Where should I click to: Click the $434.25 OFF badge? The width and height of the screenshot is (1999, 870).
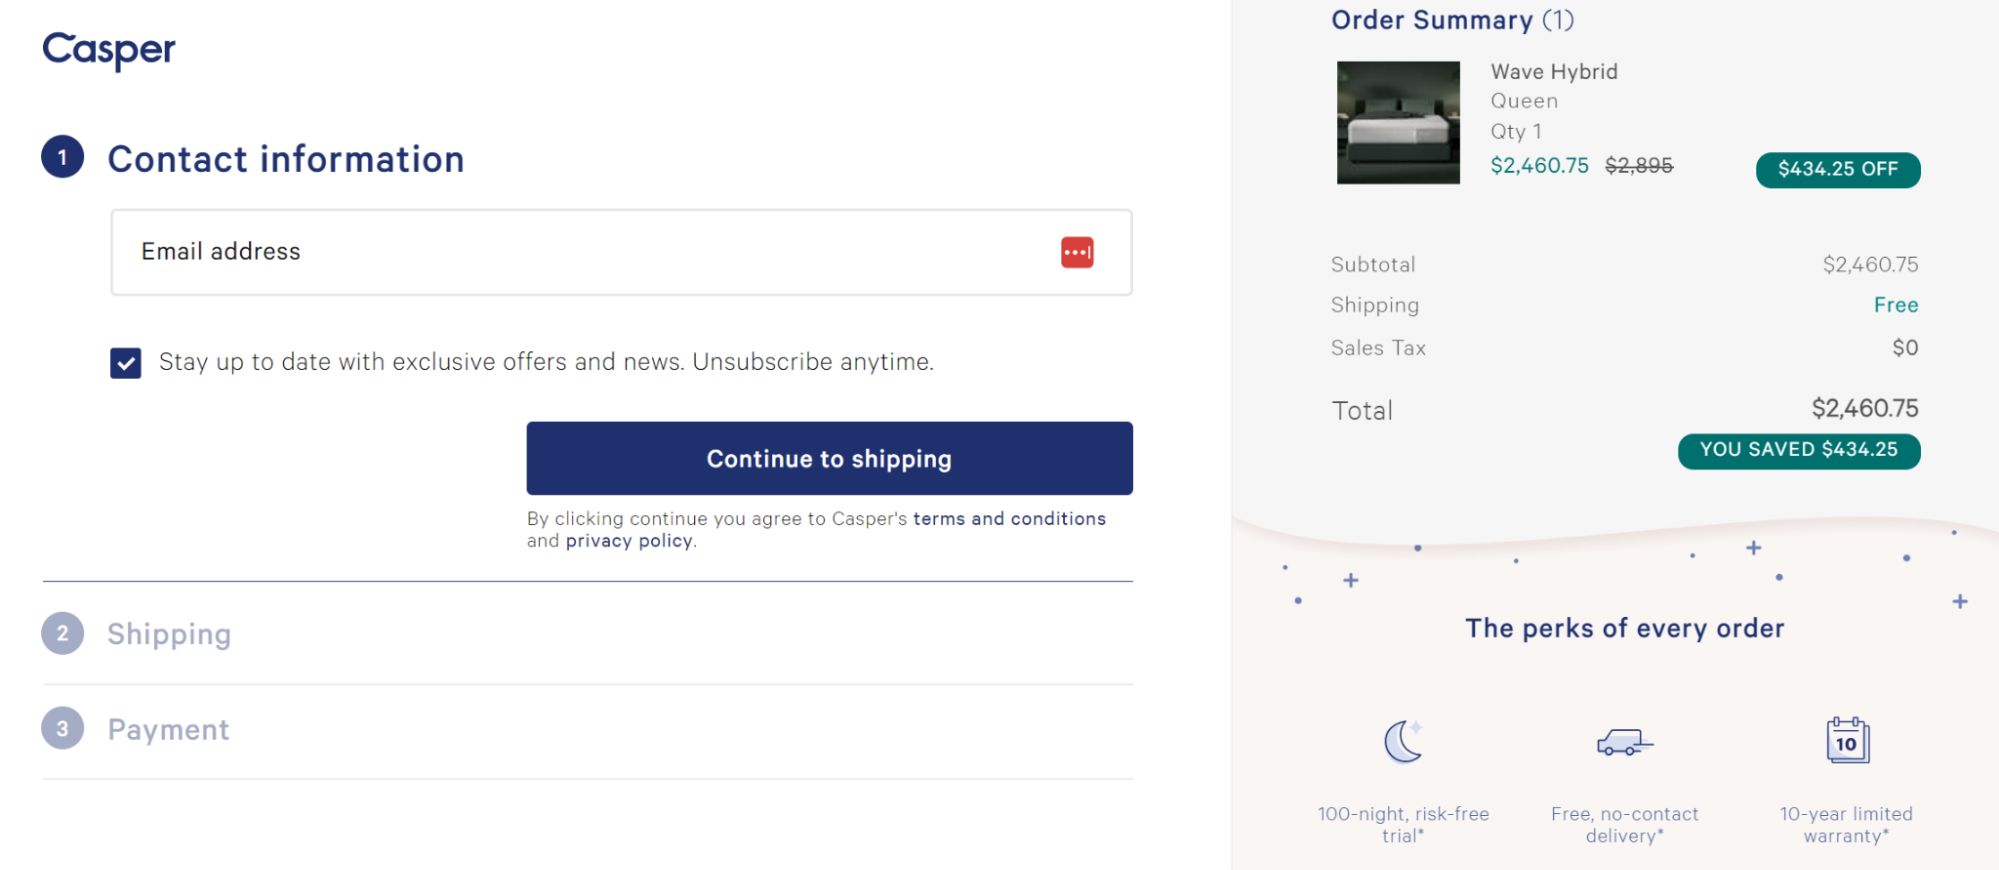point(1836,169)
